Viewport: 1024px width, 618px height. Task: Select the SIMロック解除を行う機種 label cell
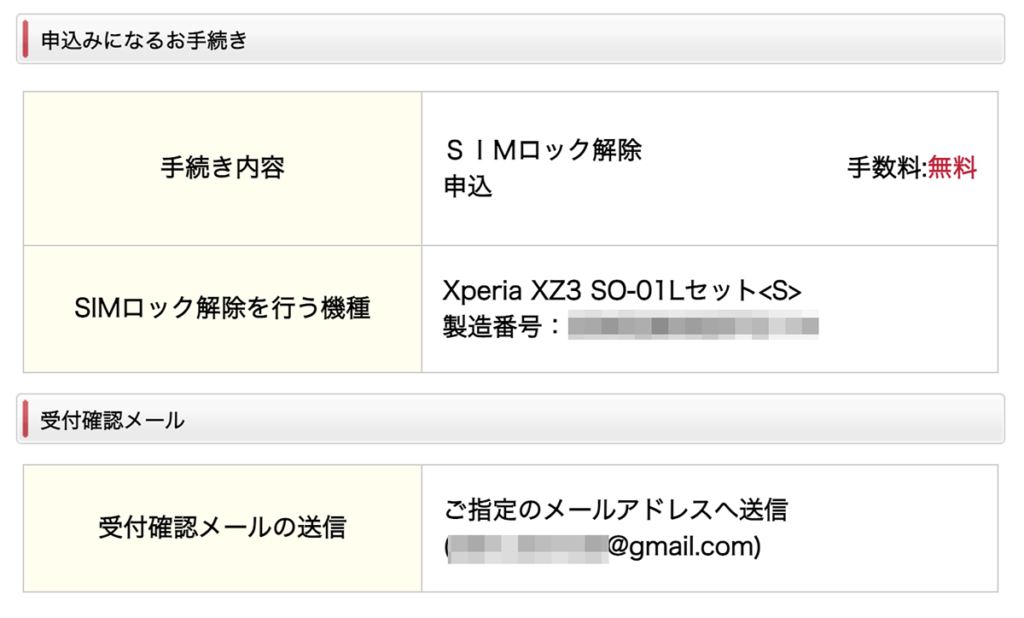click(223, 309)
